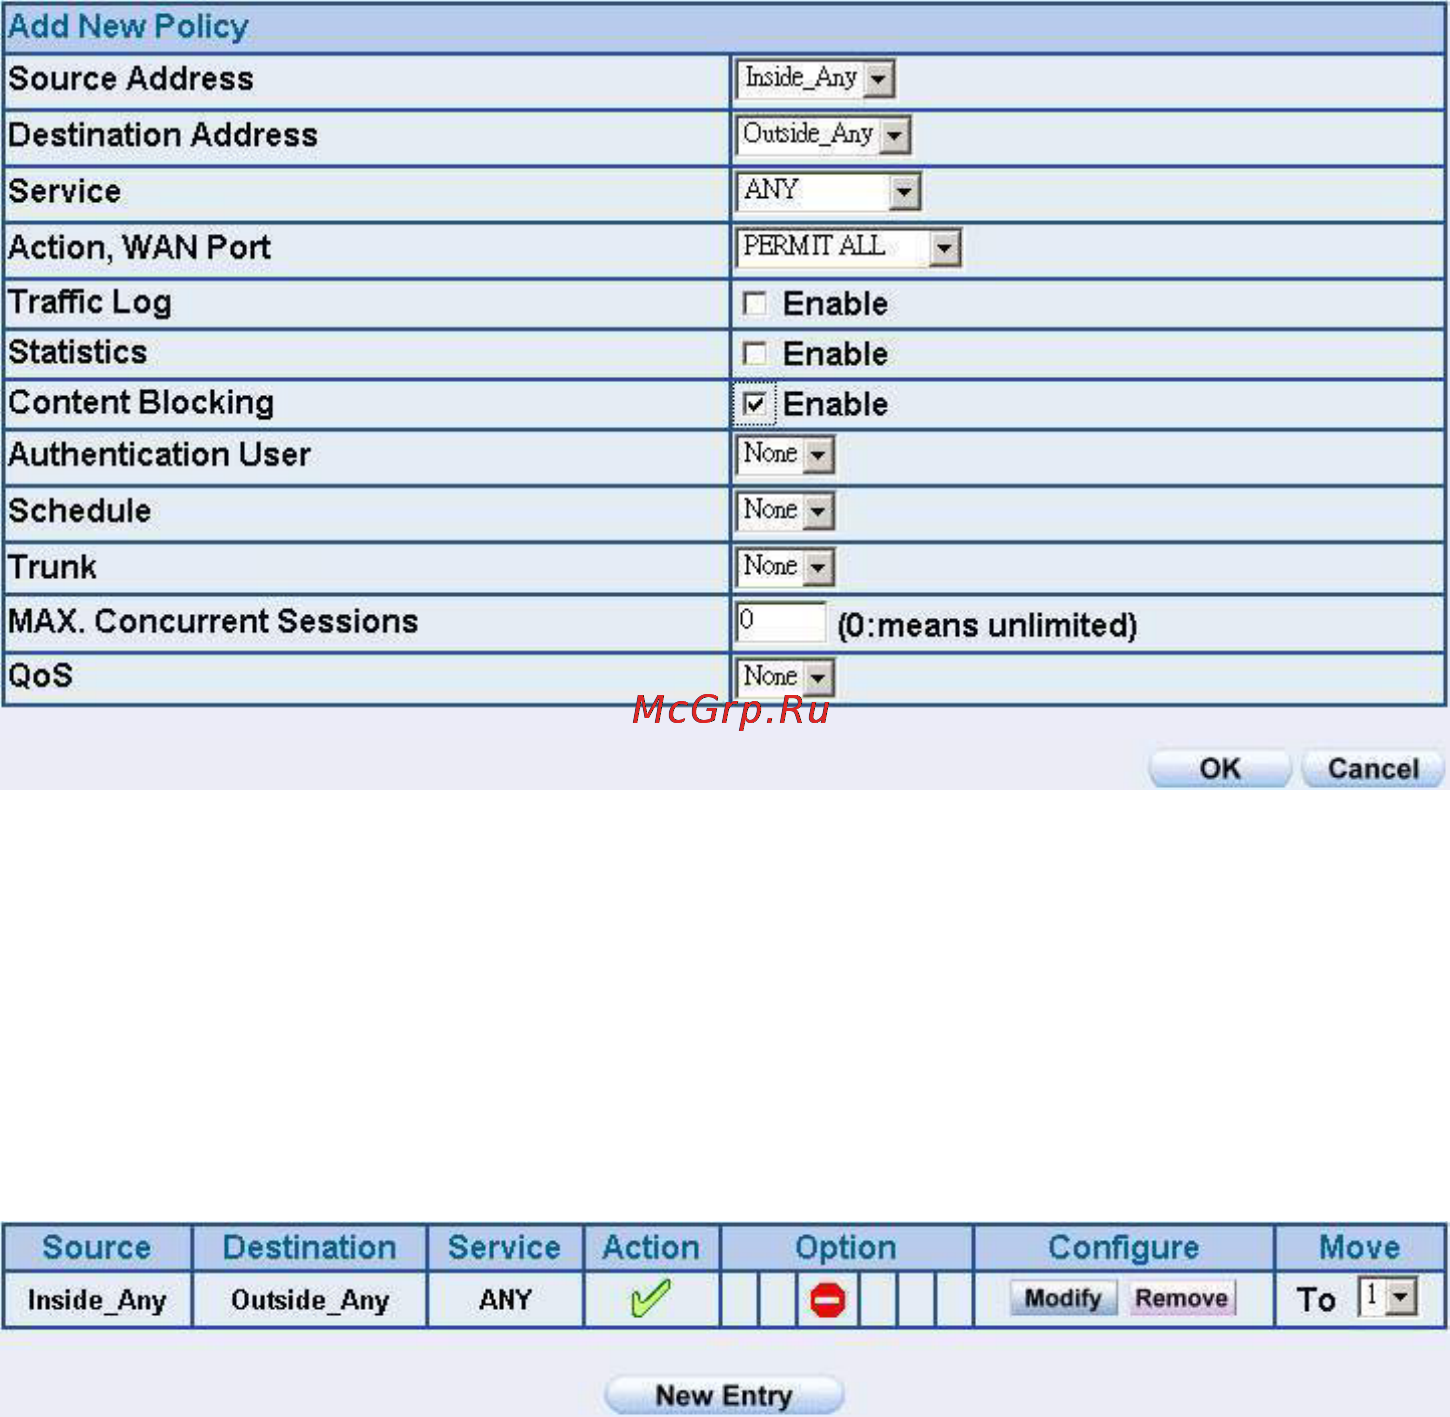Click the Option column header

pyautogui.click(x=846, y=1247)
